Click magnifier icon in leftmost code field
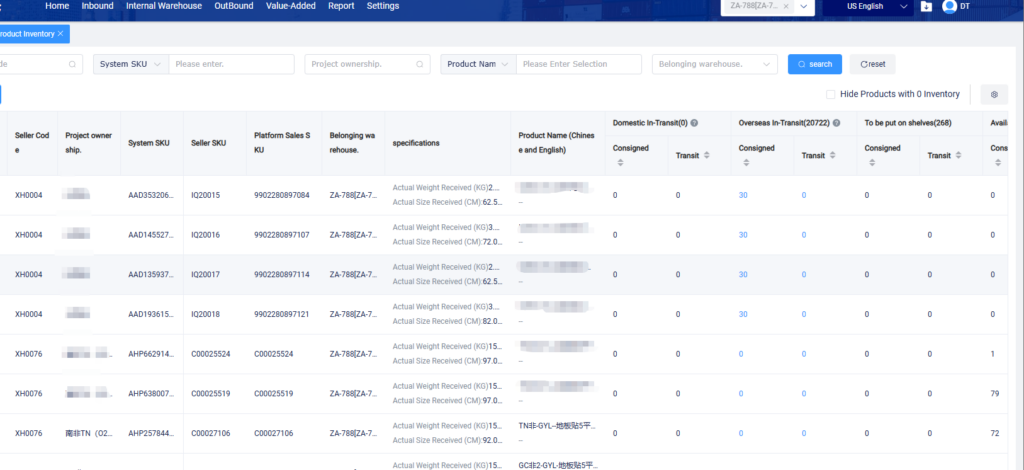 click(x=72, y=65)
